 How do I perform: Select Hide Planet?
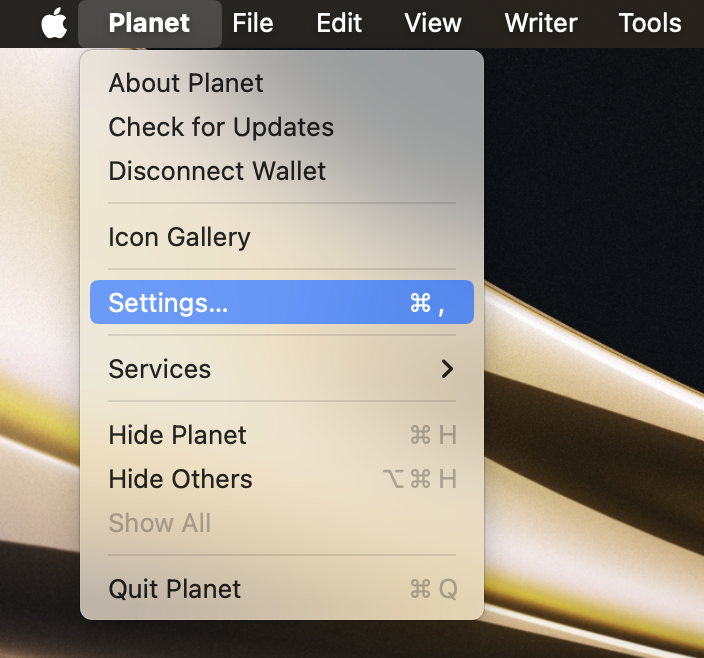click(282, 435)
